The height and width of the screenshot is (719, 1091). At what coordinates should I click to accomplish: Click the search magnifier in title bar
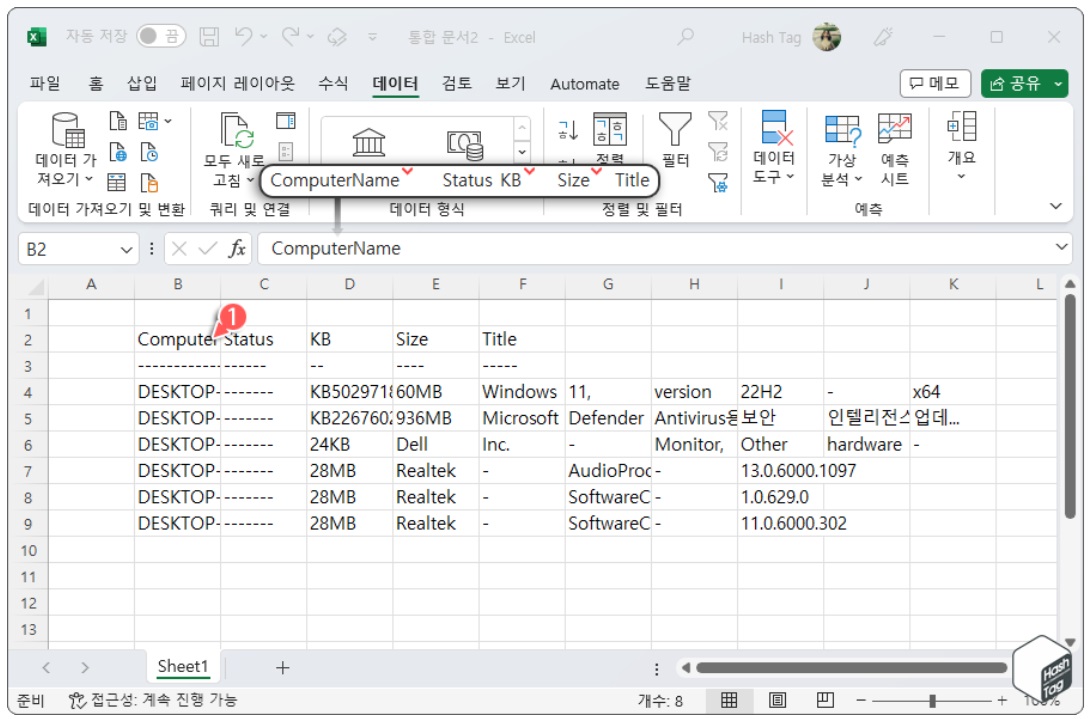pos(685,36)
